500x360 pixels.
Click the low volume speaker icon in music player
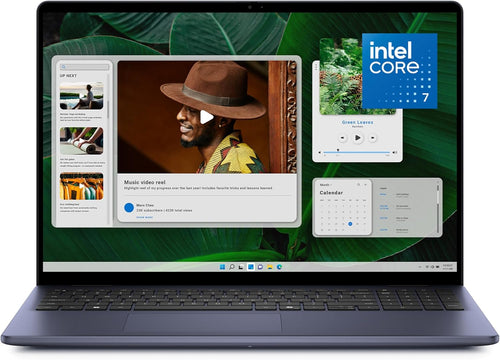320,152
